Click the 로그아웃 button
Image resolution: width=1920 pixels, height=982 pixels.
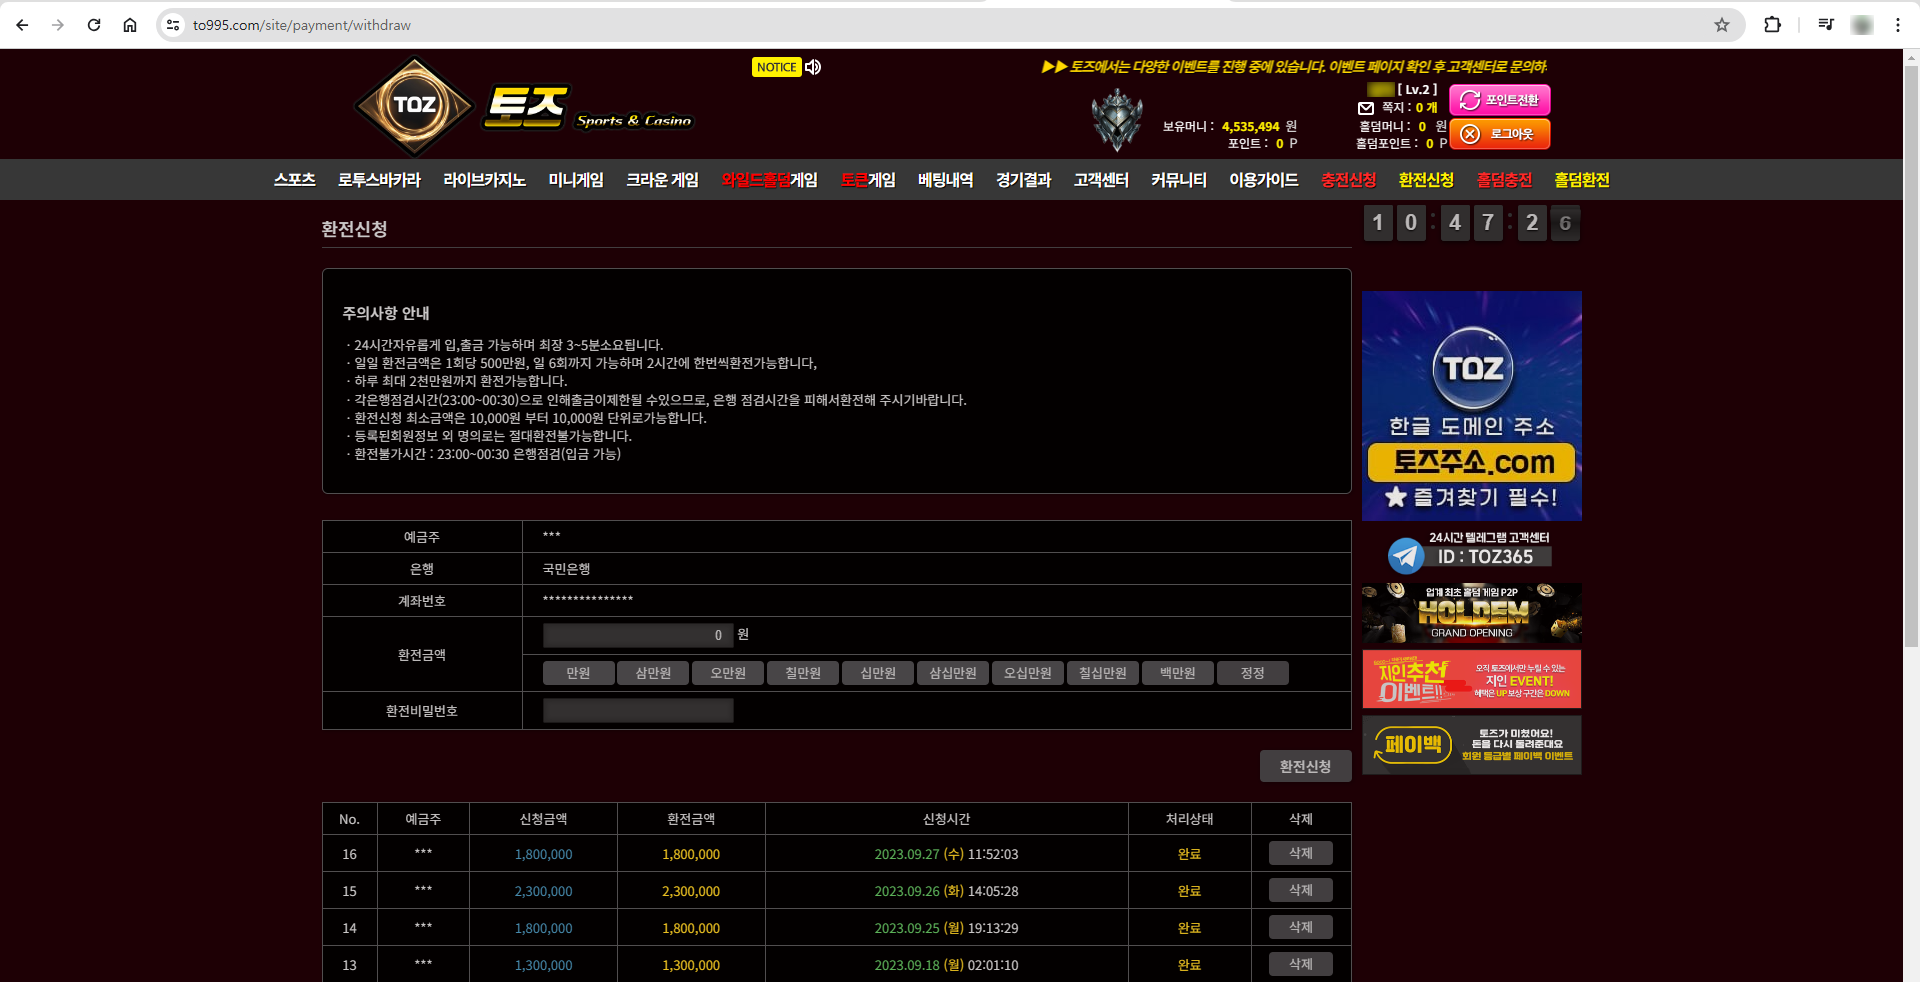pyautogui.click(x=1500, y=134)
